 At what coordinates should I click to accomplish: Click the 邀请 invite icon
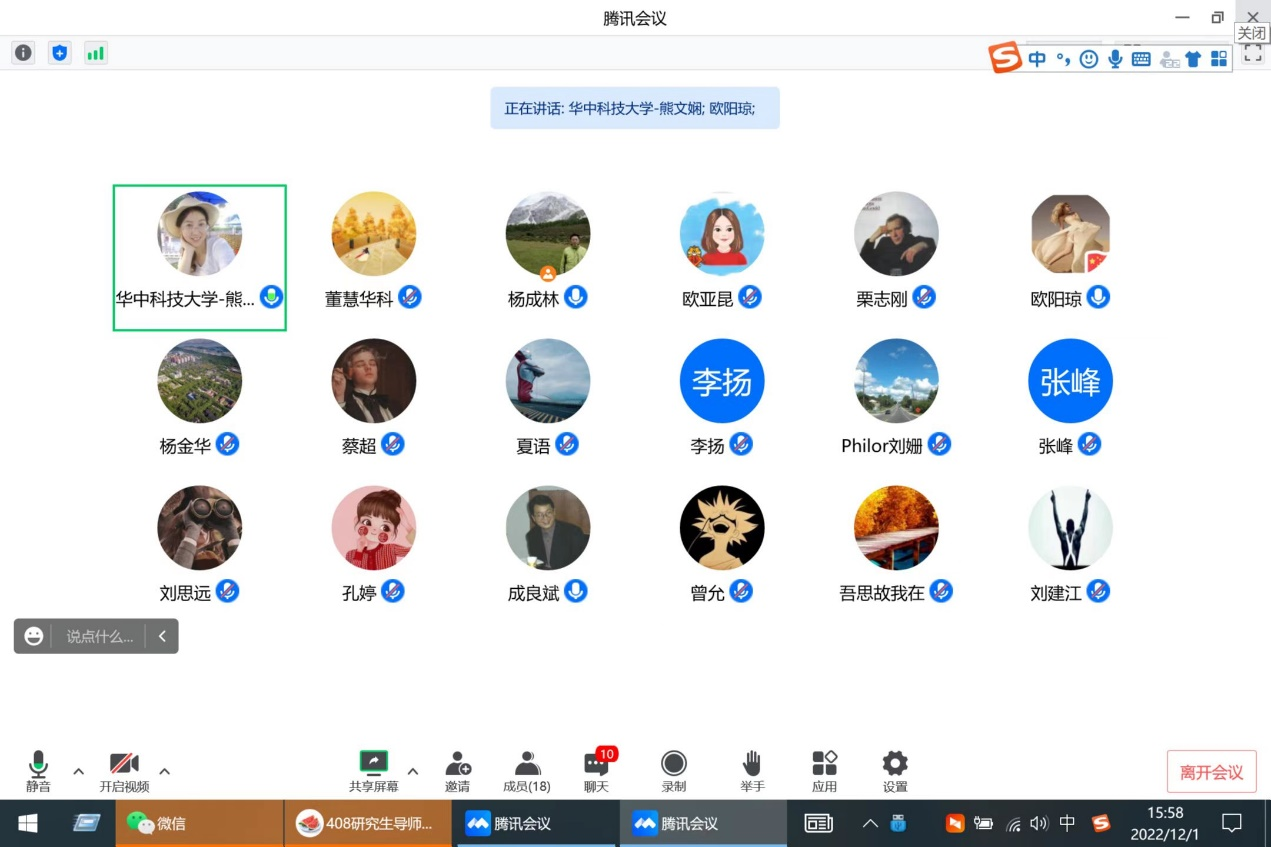(x=458, y=771)
